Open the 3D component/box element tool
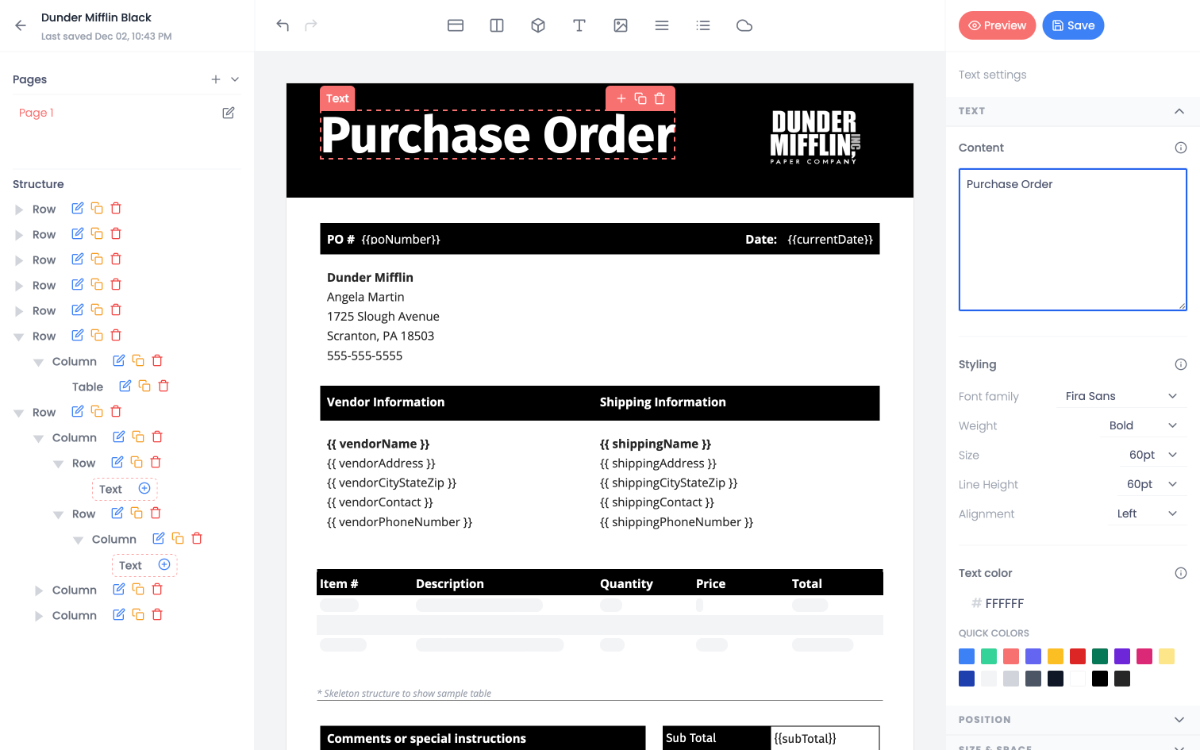1200x750 pixels. click(x=538, y=25)
